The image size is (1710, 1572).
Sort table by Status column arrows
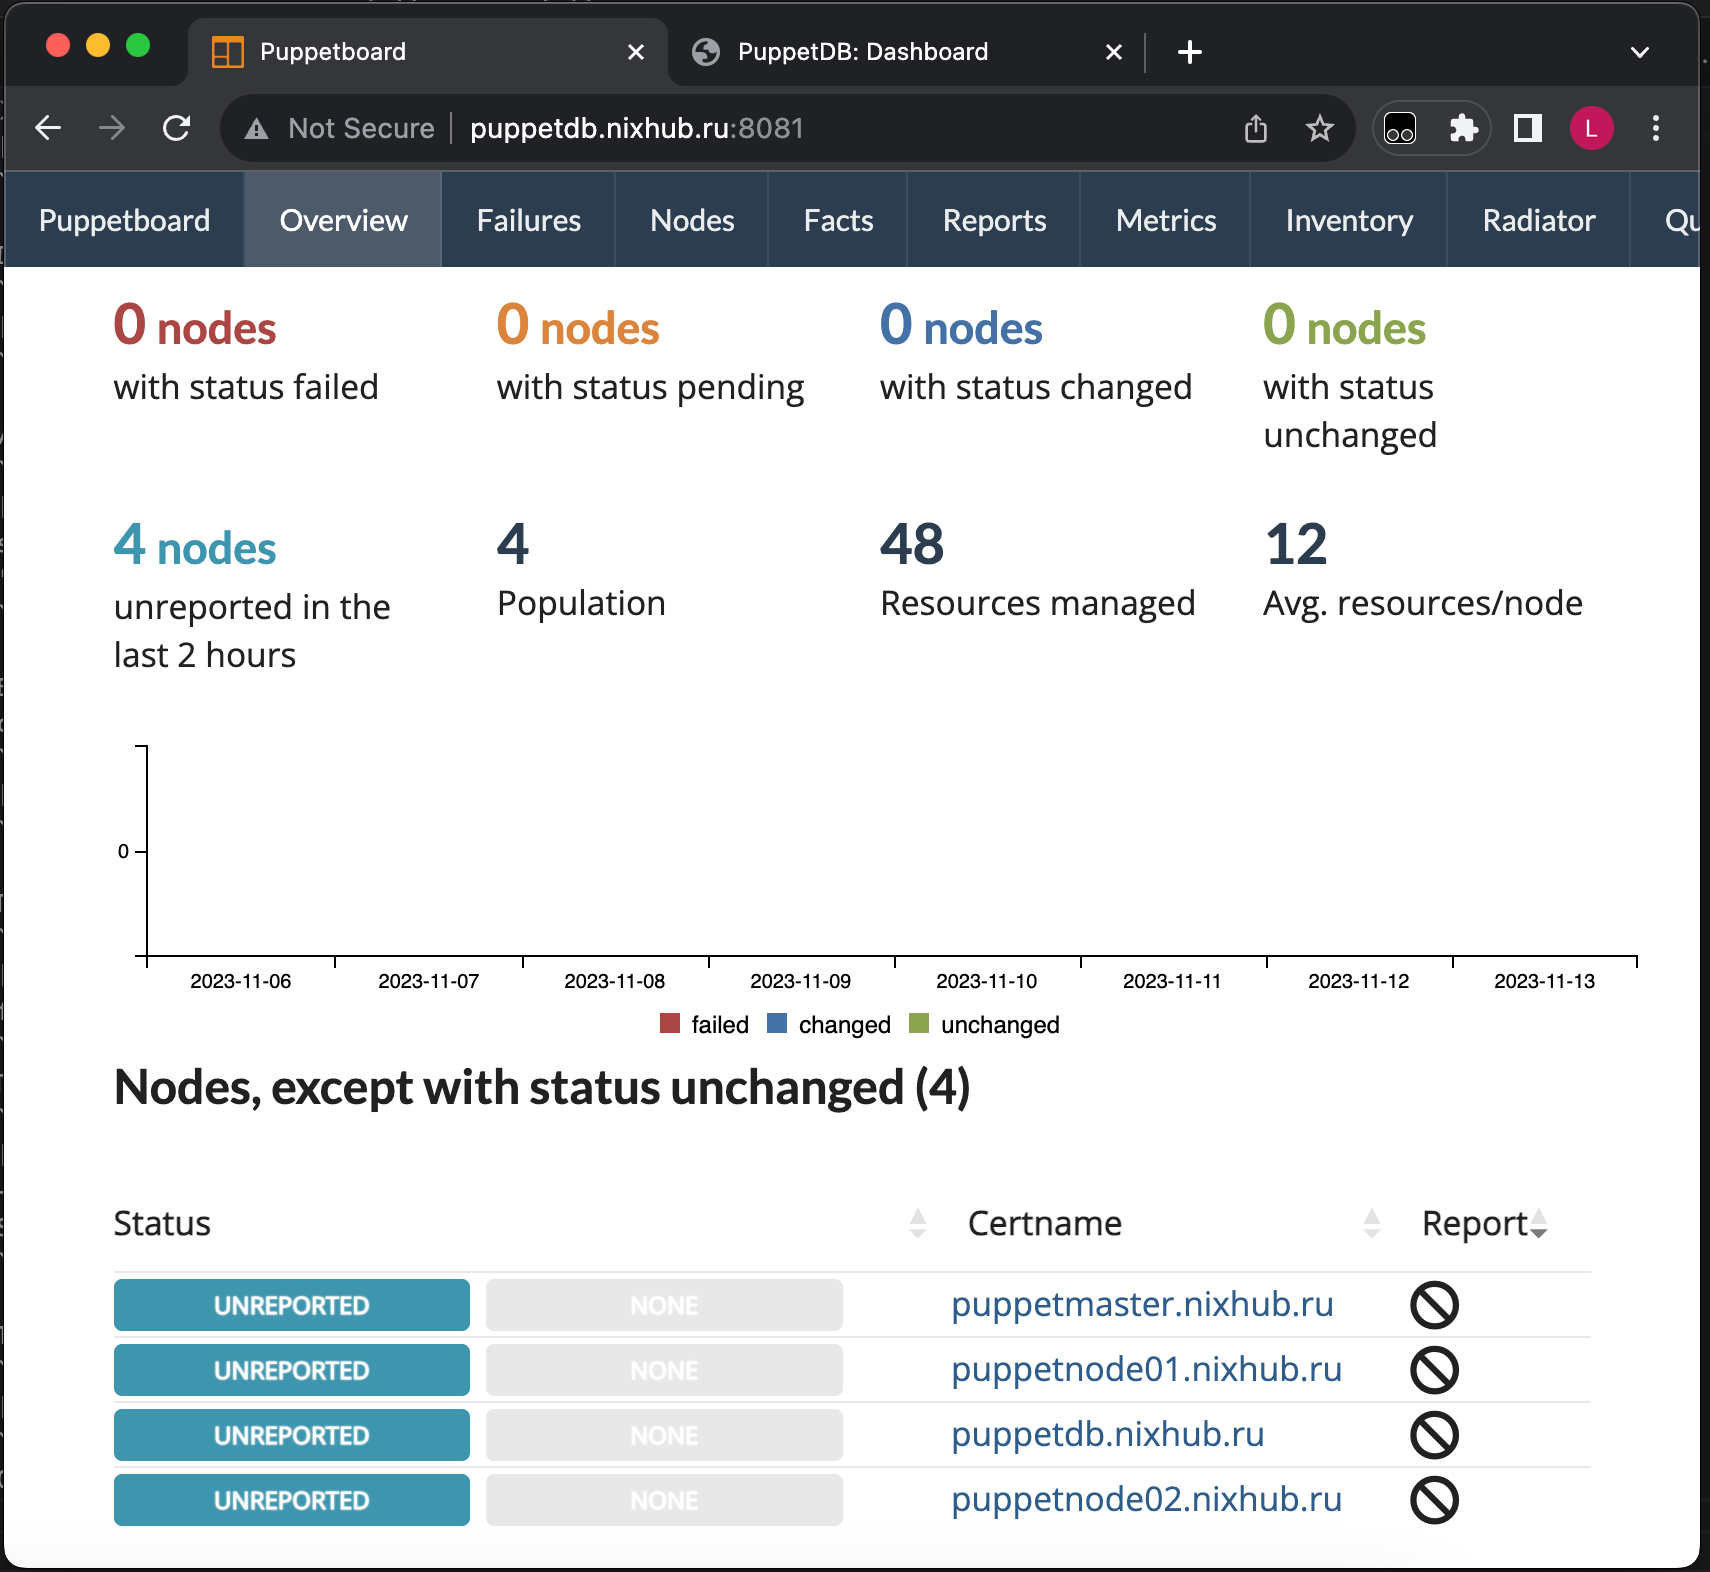coord(918,1223)
